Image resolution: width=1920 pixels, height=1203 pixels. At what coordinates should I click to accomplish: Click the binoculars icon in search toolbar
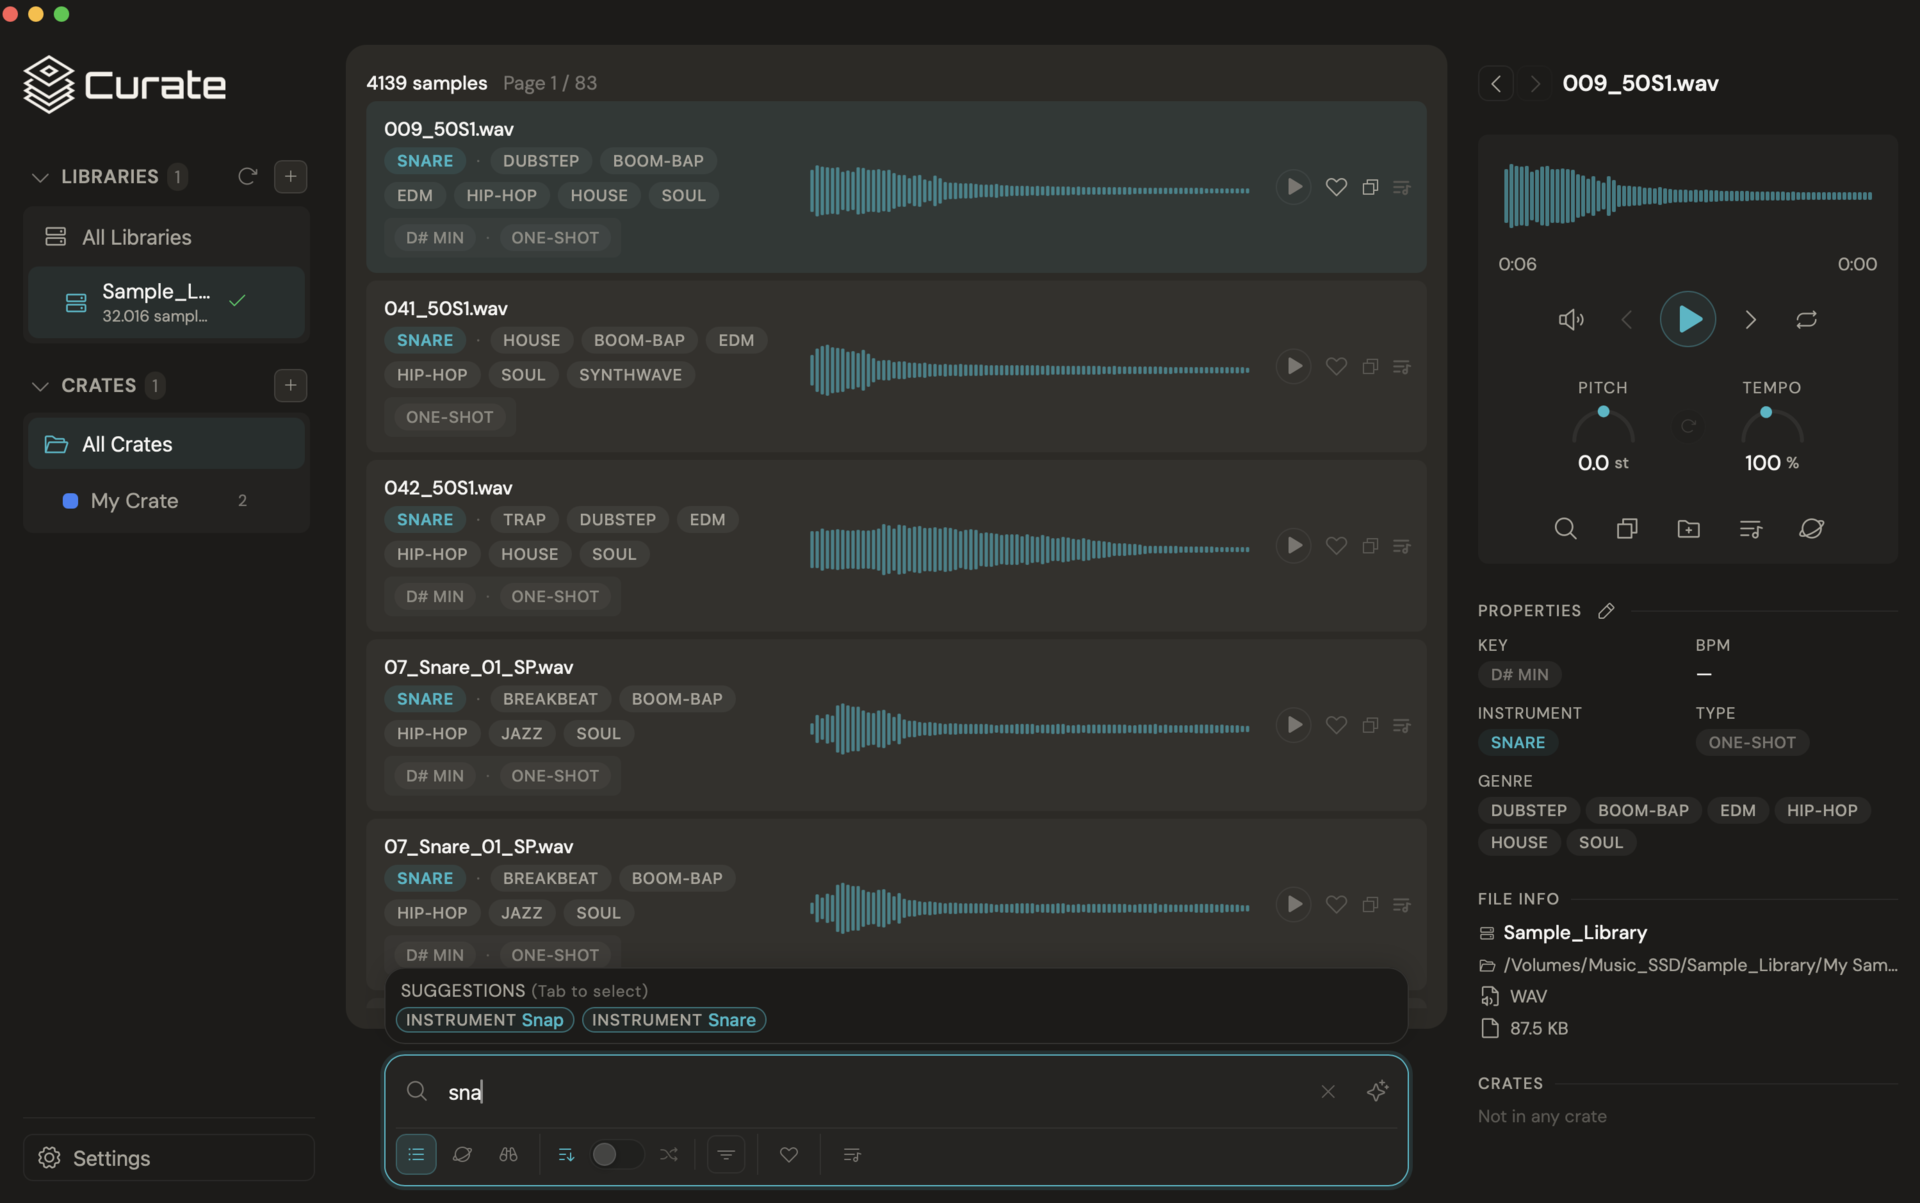pos(508,1154)
